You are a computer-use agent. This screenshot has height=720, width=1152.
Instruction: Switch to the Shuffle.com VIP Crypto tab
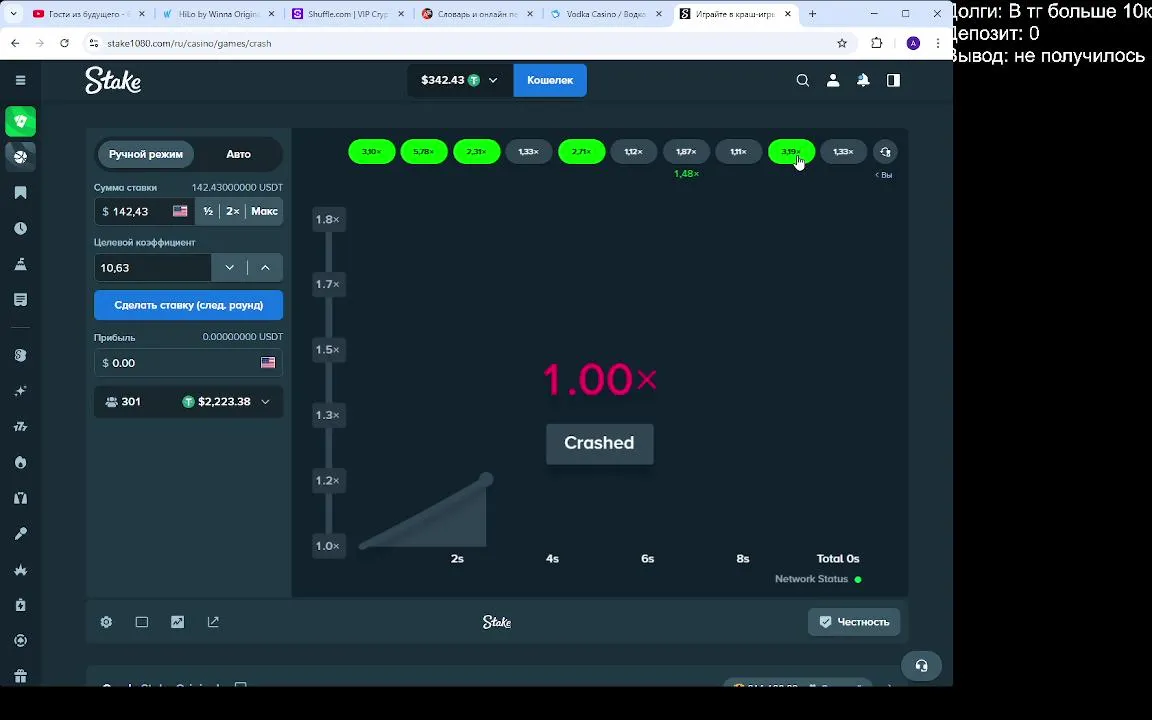tap(347, 14)
